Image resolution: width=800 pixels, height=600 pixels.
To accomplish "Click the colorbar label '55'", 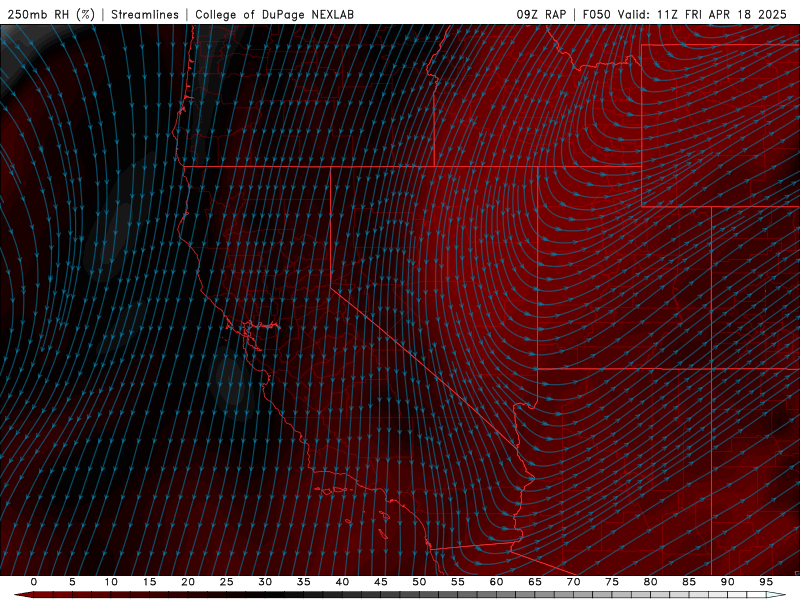I will [458, 582].
